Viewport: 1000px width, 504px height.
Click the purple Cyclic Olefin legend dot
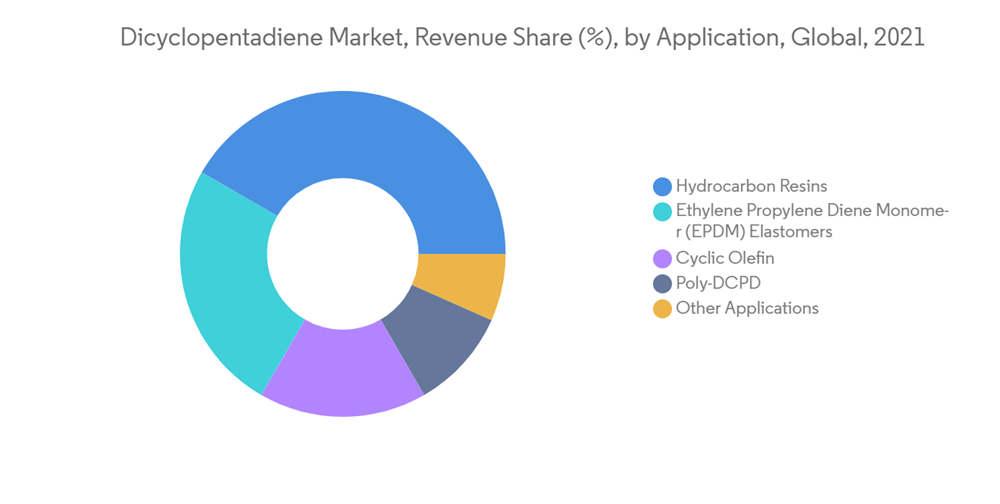662,259
